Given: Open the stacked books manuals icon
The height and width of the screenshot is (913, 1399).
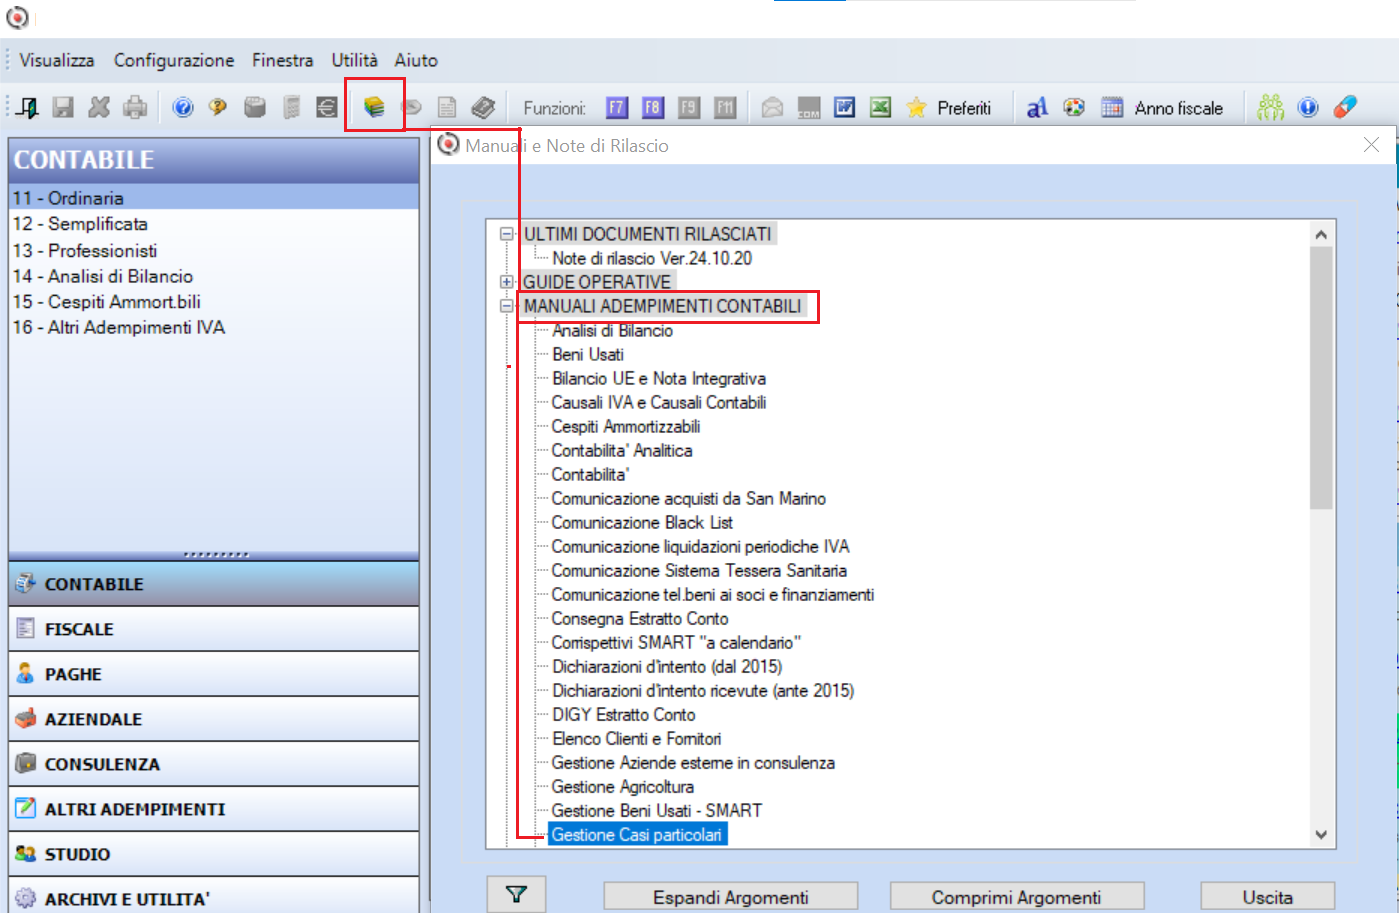Looking at the screenshot, I should coord(374,106).
